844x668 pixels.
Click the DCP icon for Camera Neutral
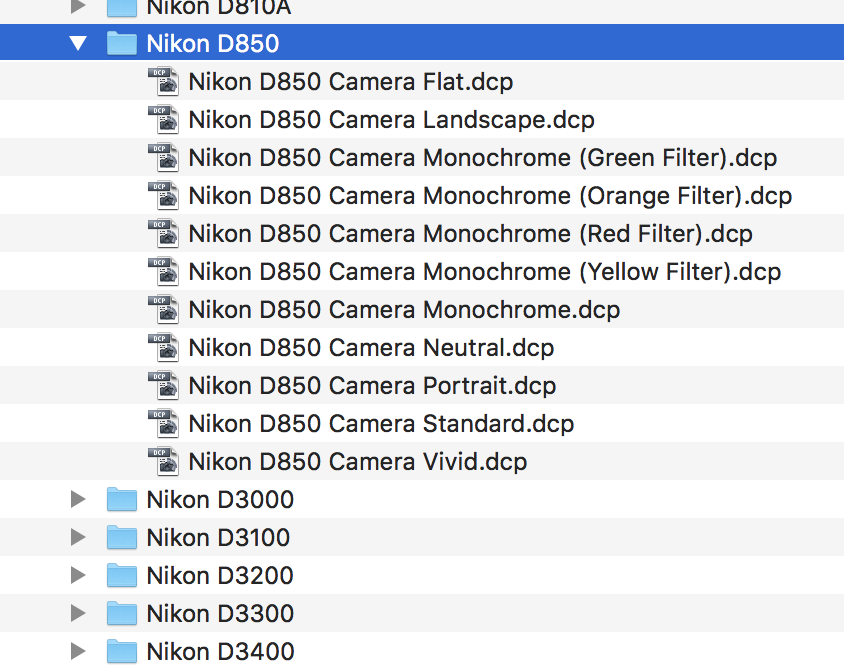(x=164, y=347)
